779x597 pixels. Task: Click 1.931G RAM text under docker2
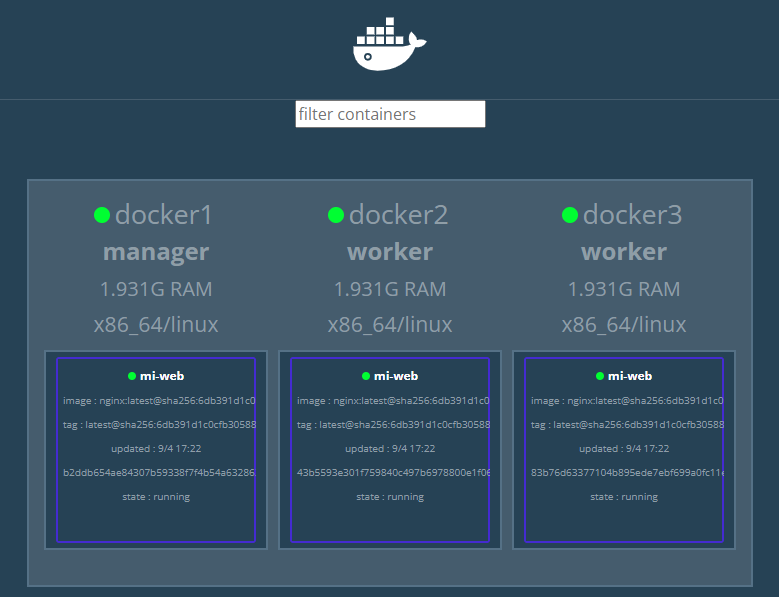coord(390,289)
